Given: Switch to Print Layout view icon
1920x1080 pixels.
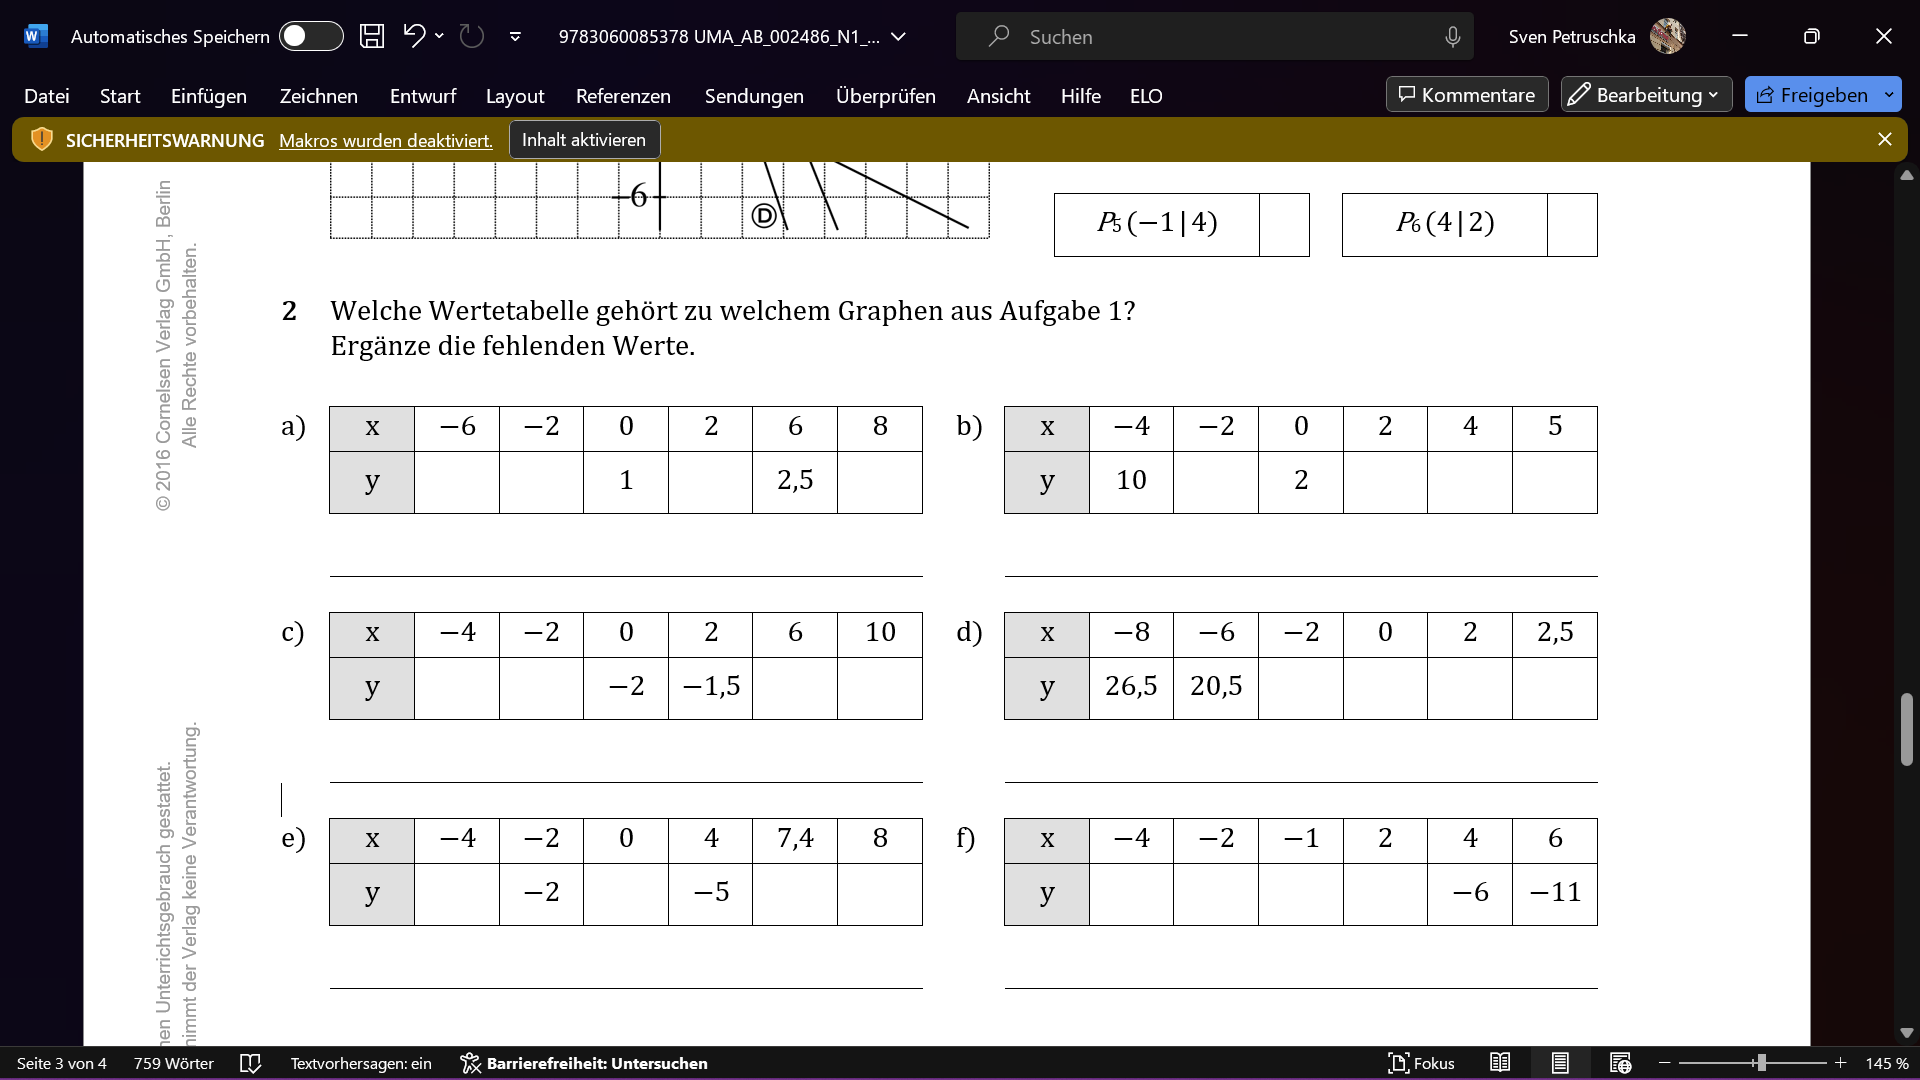Looking at the screenshot, I should (1560, 1063).
